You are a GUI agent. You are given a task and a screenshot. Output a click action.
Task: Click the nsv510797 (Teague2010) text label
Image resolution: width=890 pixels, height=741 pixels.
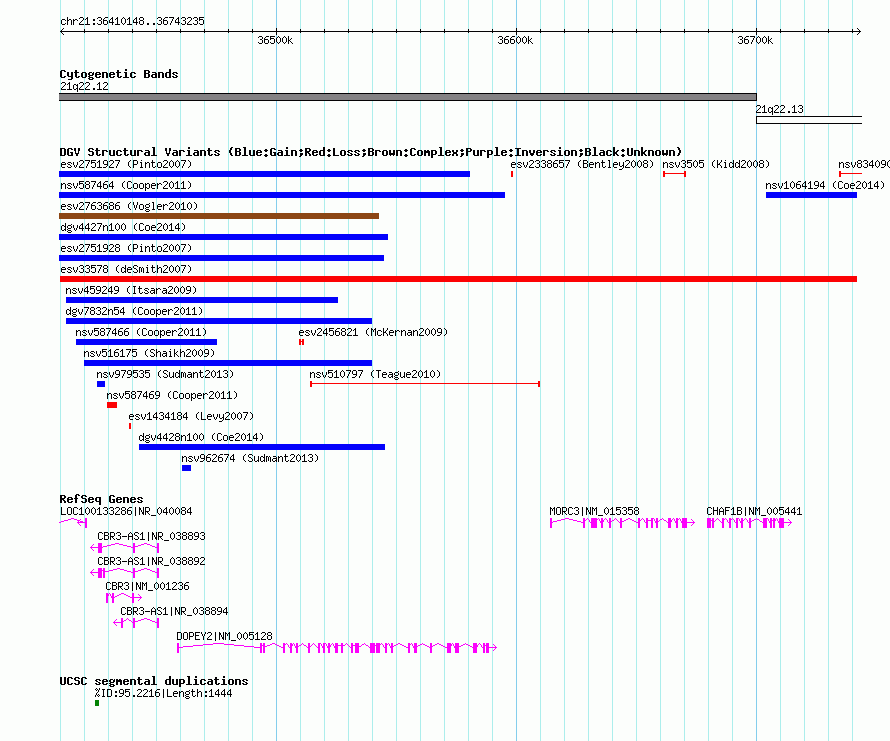click(375, 374)
